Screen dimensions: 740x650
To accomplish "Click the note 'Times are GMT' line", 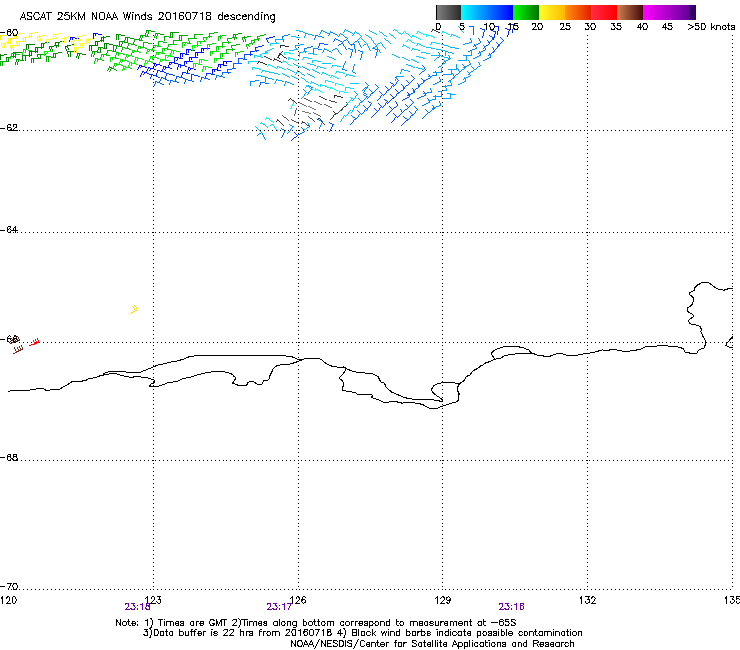I will click(316, 623).
